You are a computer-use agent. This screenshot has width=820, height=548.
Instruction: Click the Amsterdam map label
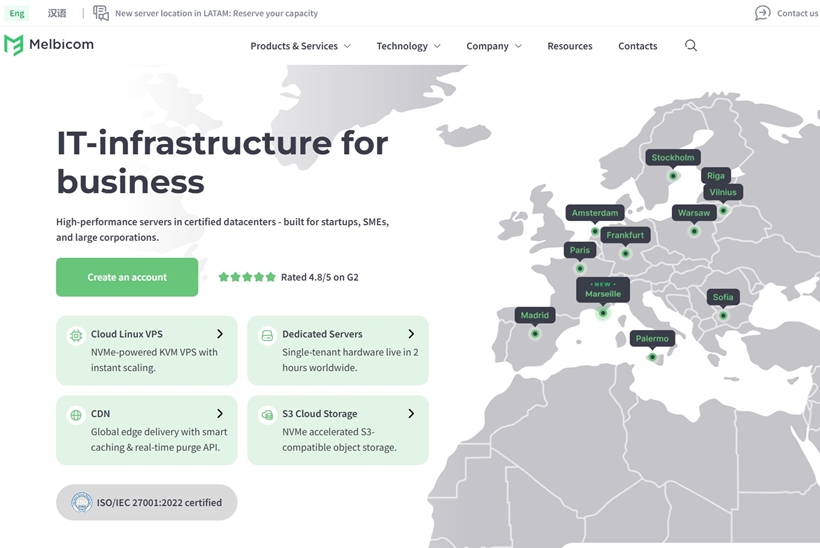(595, 213)
